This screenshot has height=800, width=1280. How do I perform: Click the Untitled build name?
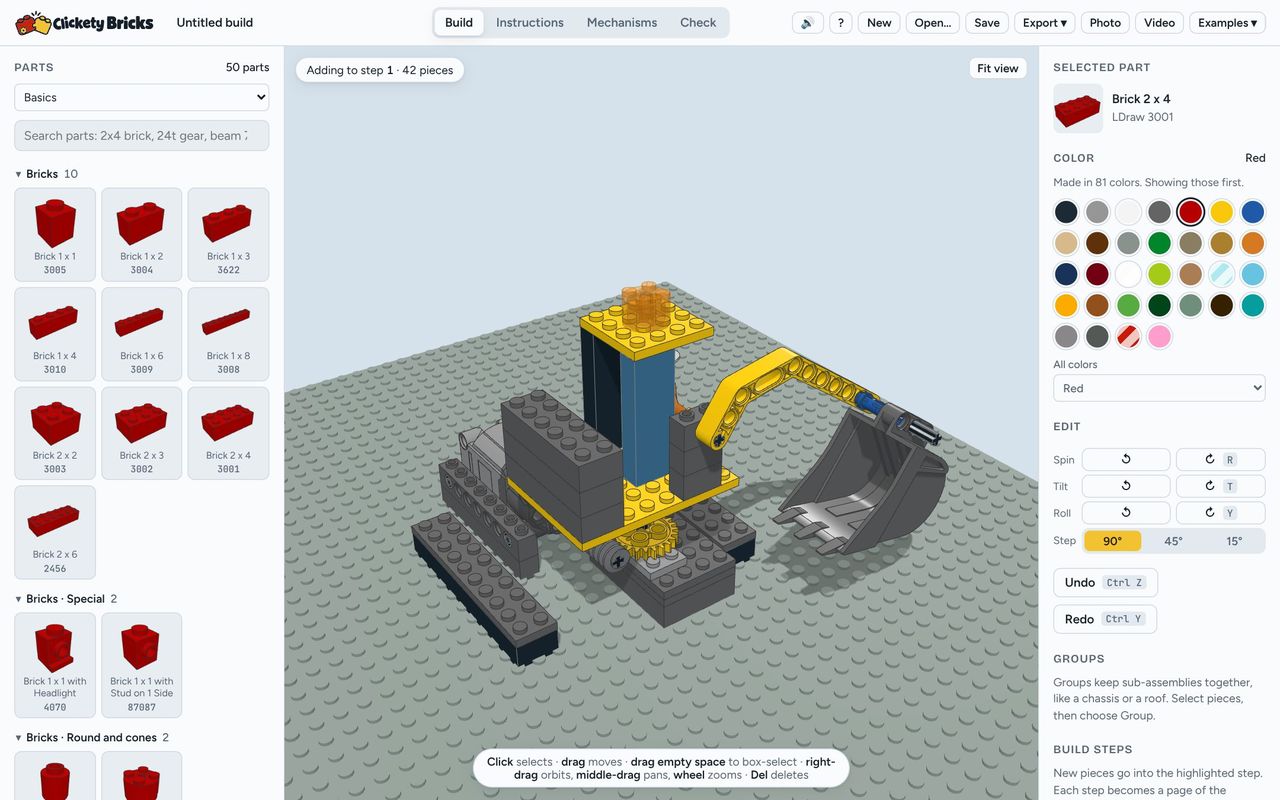pyautogui.click(x=214, y=22)
